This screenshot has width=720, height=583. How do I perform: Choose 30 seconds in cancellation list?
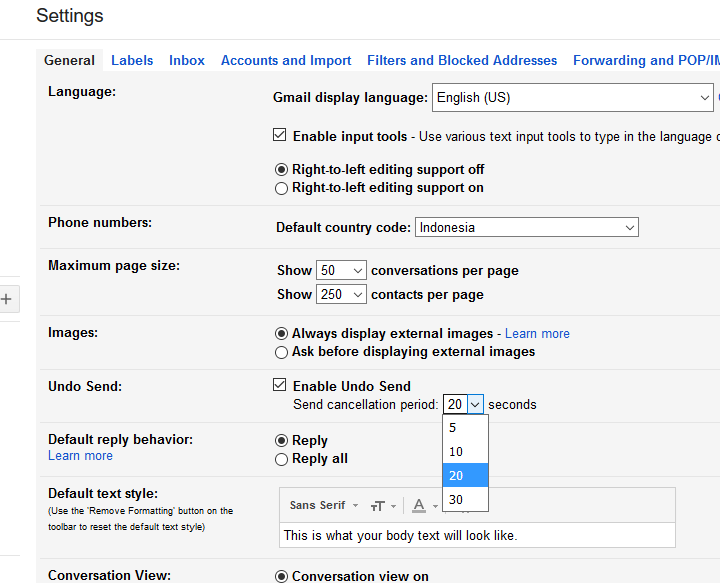coord(465,499)
